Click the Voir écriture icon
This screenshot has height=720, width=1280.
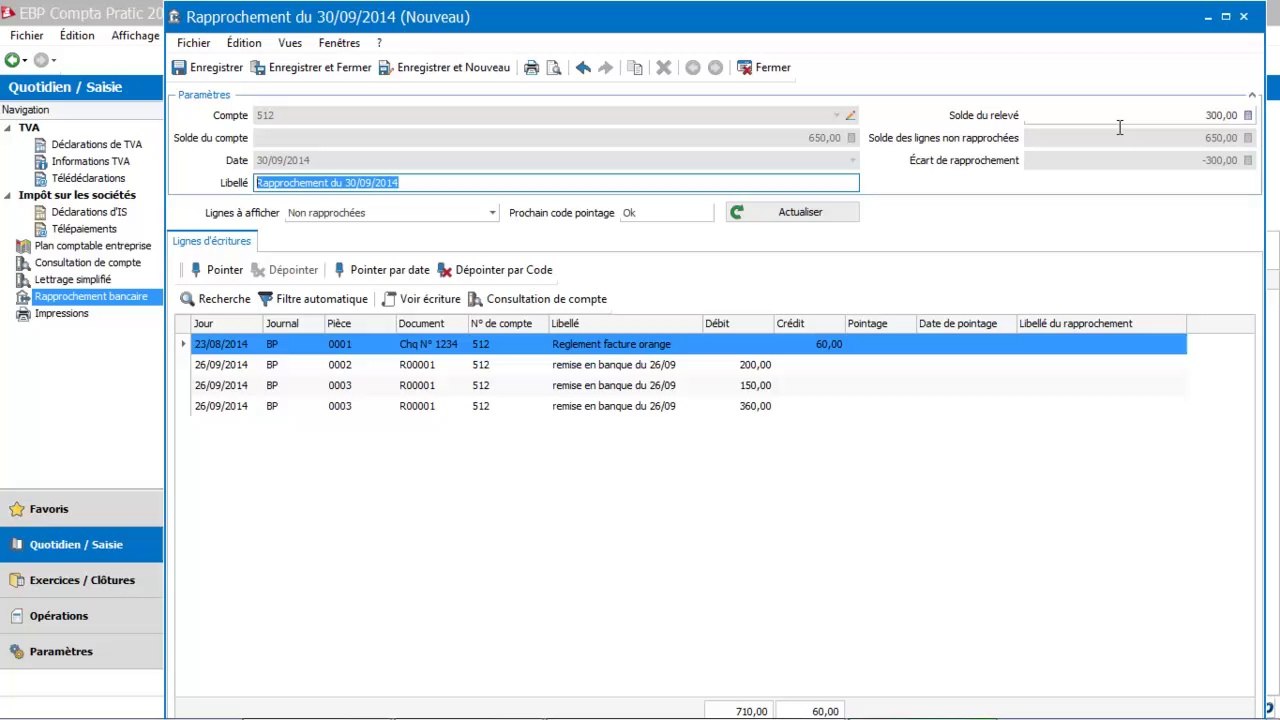pyautogui.click(x=389, y=299)
